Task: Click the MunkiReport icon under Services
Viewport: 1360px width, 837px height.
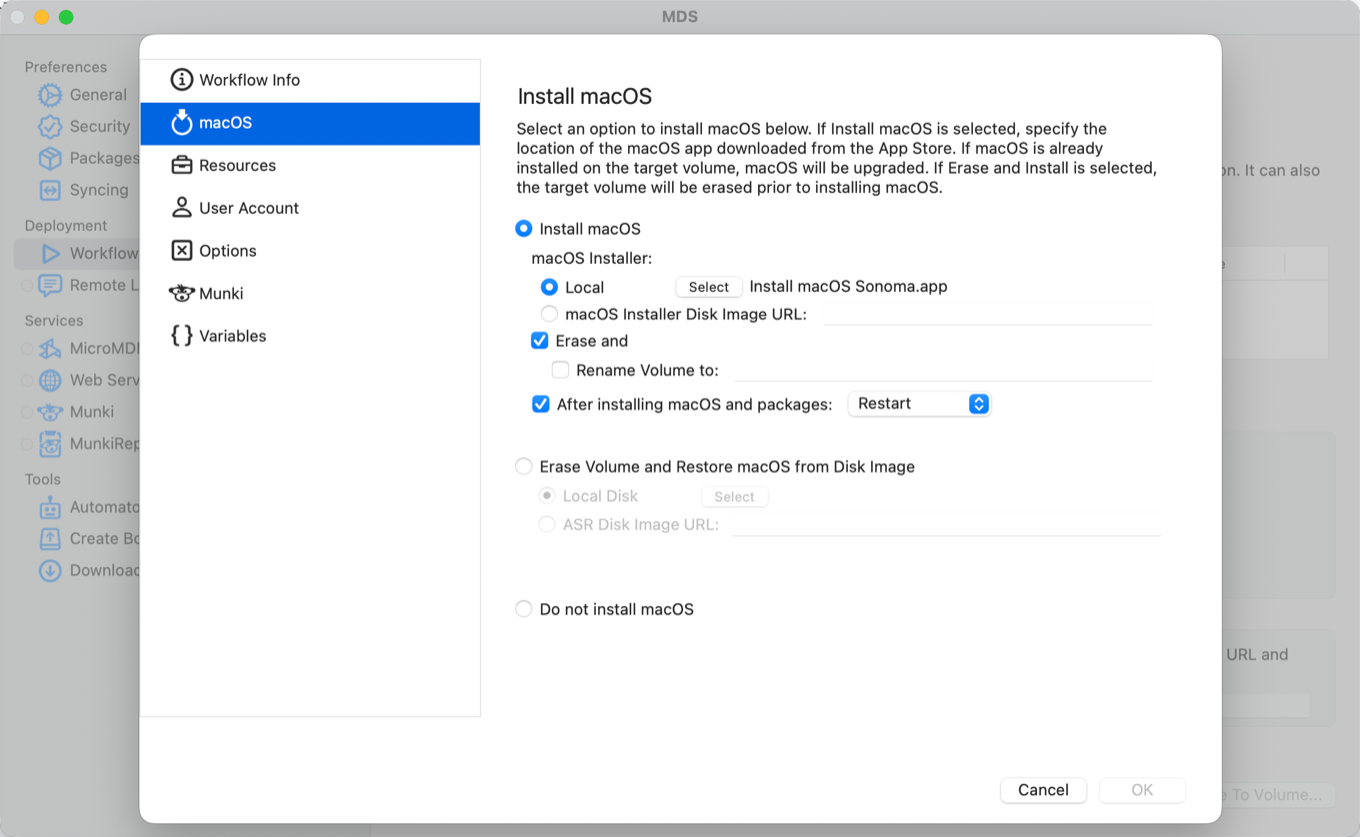Action: [50, 443]
